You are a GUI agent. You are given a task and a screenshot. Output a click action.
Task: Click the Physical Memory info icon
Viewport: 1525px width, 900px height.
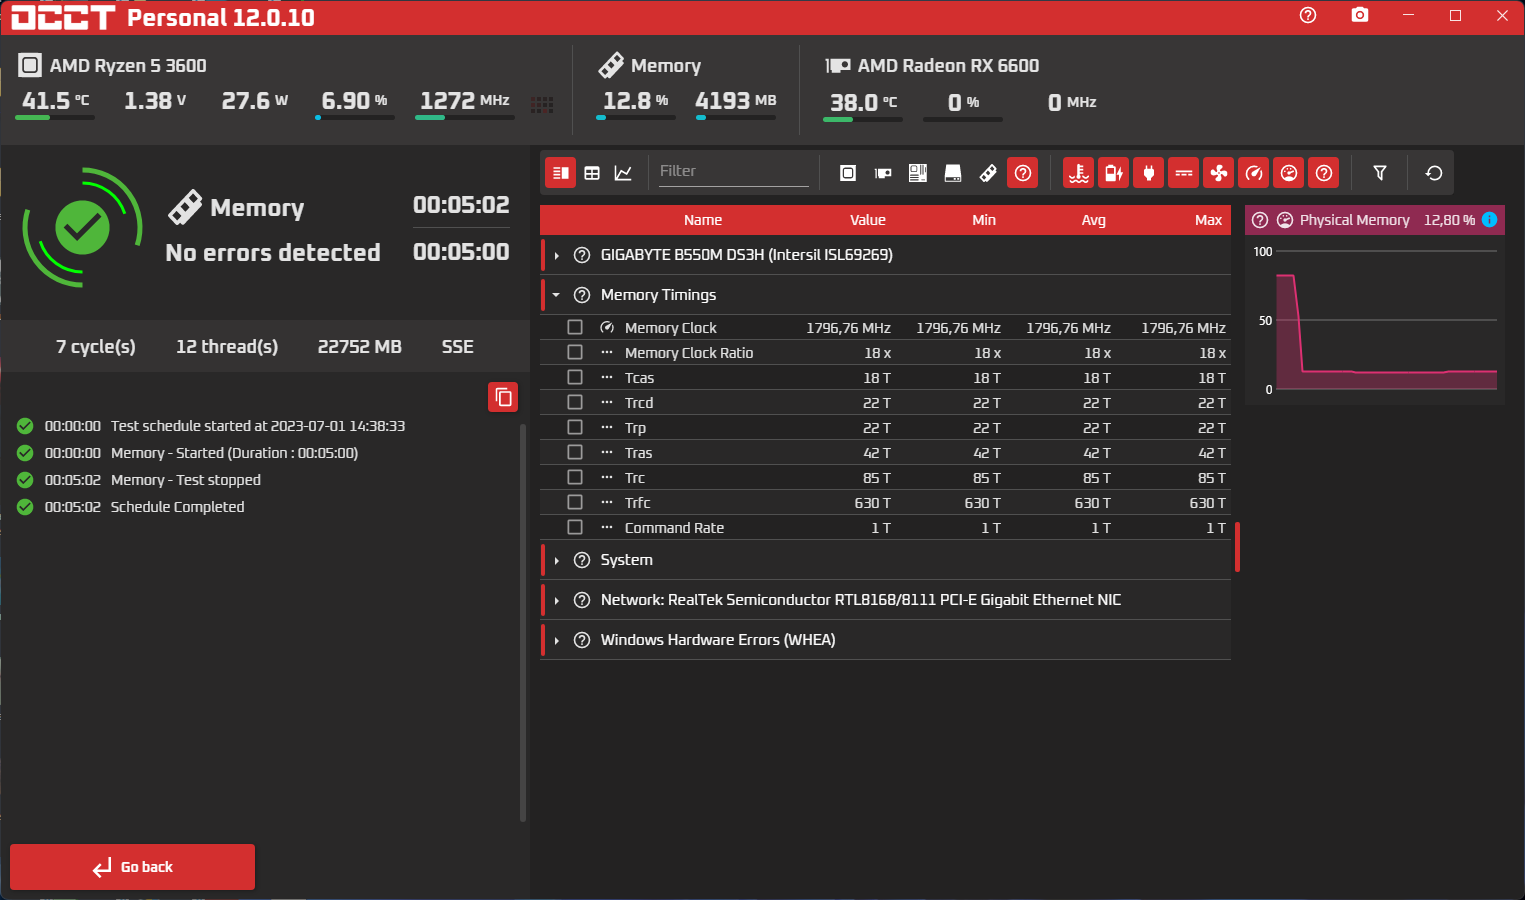click(x=1489, y=220)
